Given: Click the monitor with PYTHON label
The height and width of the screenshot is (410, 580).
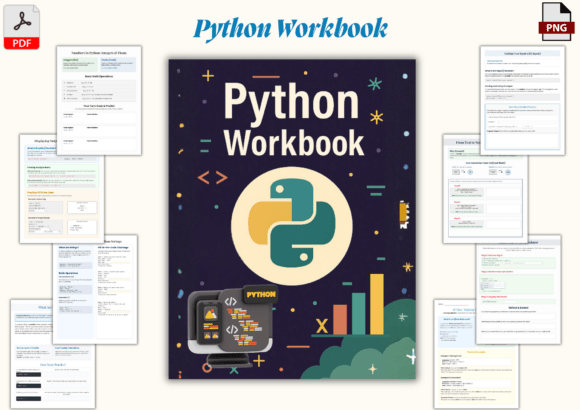Looking at the screenshot, I should click(232, 326).
